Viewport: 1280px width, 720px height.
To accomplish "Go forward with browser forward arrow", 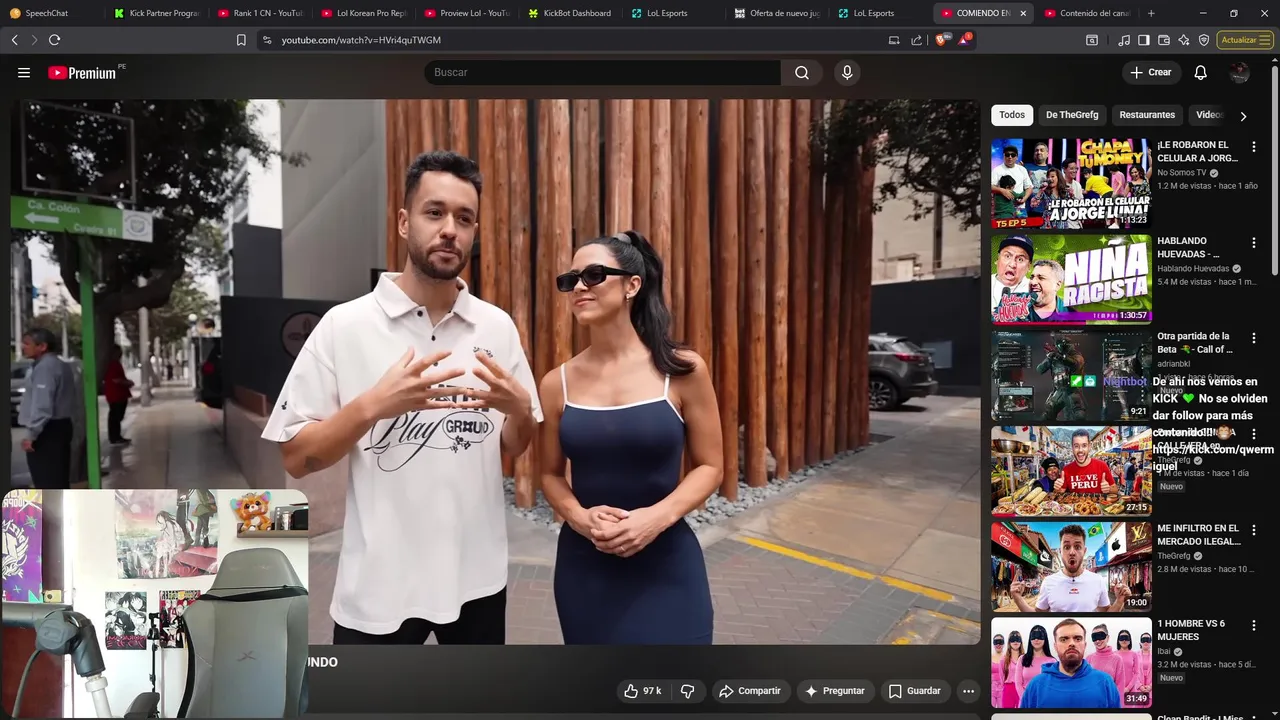I will (34, 40).
